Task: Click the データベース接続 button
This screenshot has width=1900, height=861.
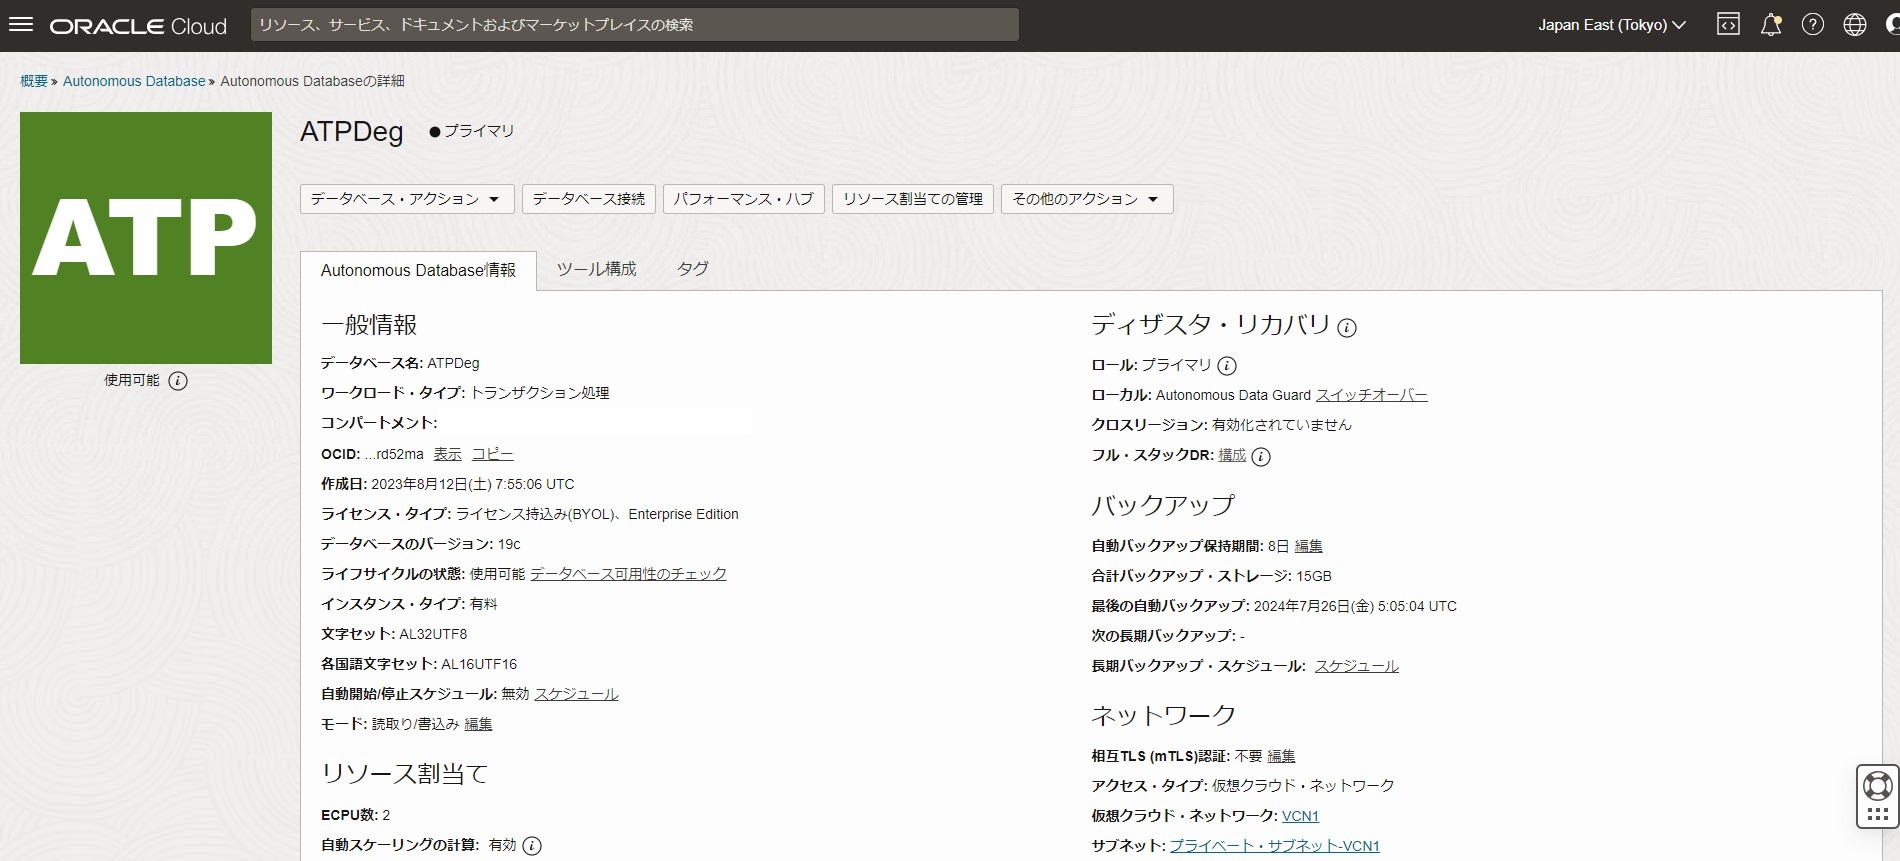Action: (x=588, y=199)
